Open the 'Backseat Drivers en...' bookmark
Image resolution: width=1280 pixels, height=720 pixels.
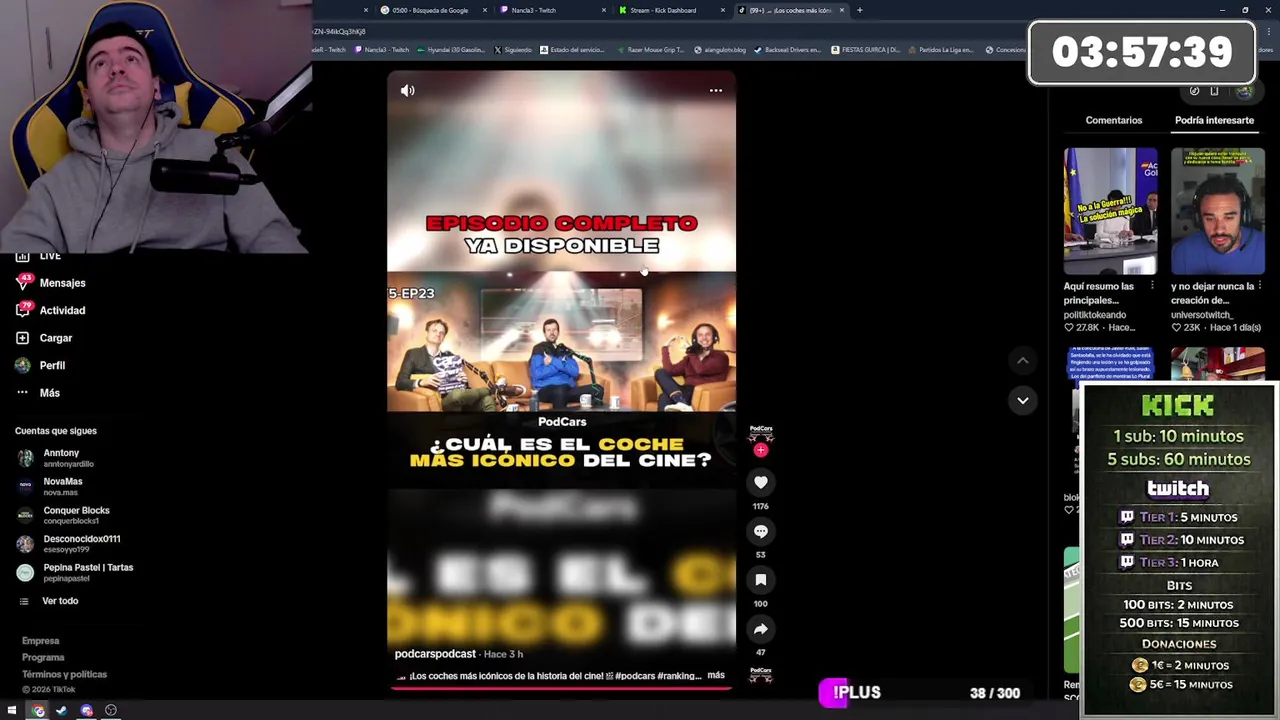click(x=787, y=49)
